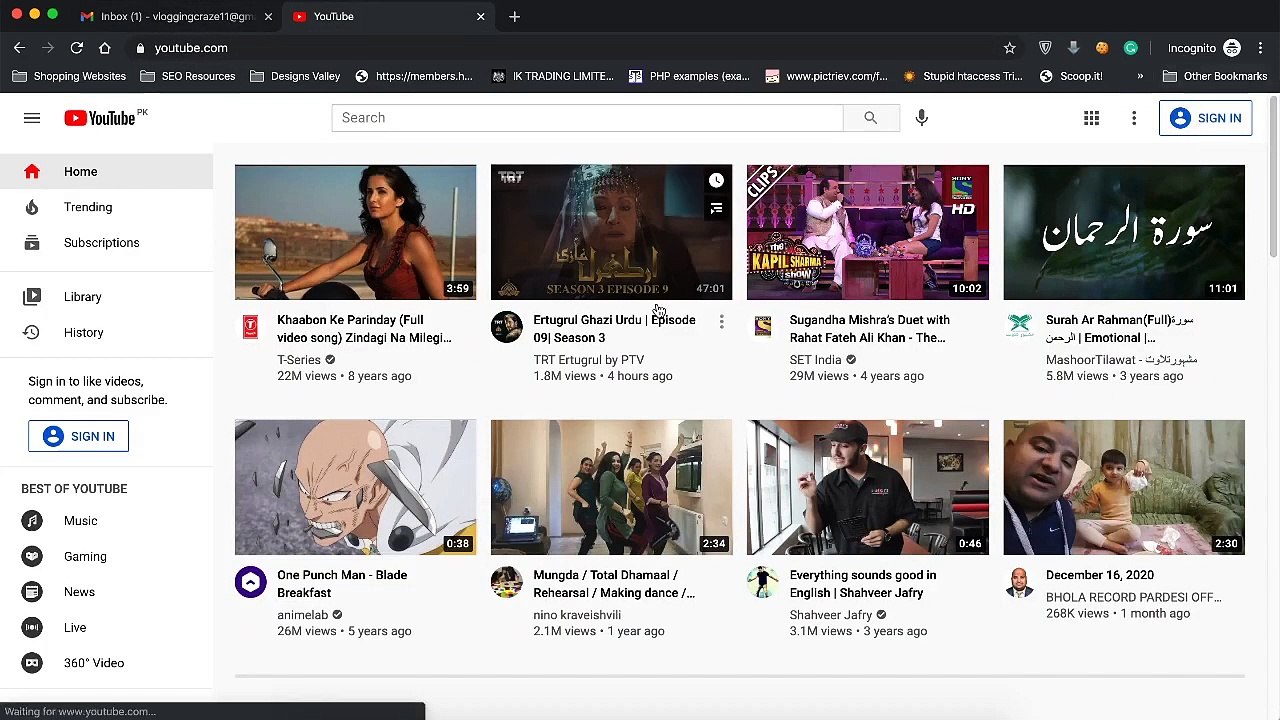Open the SET India channel name link
This screenshot has width=1280, height=720.
click(x=815, y=360)
